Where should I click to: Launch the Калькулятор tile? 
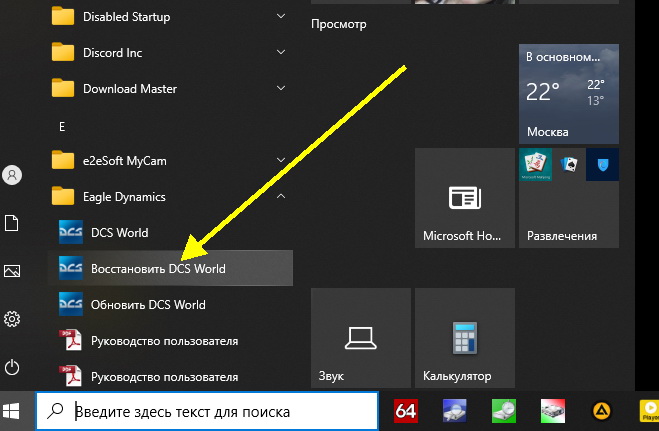point(465,338)
